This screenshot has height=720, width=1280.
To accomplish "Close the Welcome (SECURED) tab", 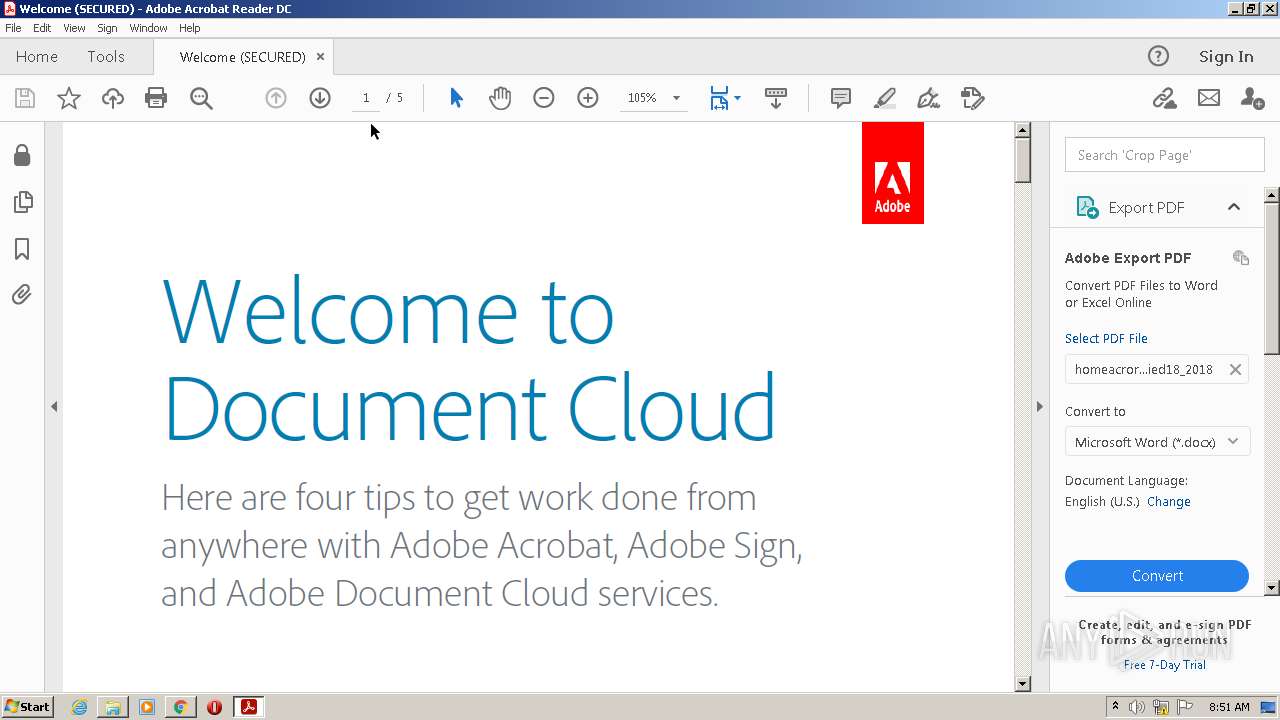I will pyautogui.click(x=320, y=57).
